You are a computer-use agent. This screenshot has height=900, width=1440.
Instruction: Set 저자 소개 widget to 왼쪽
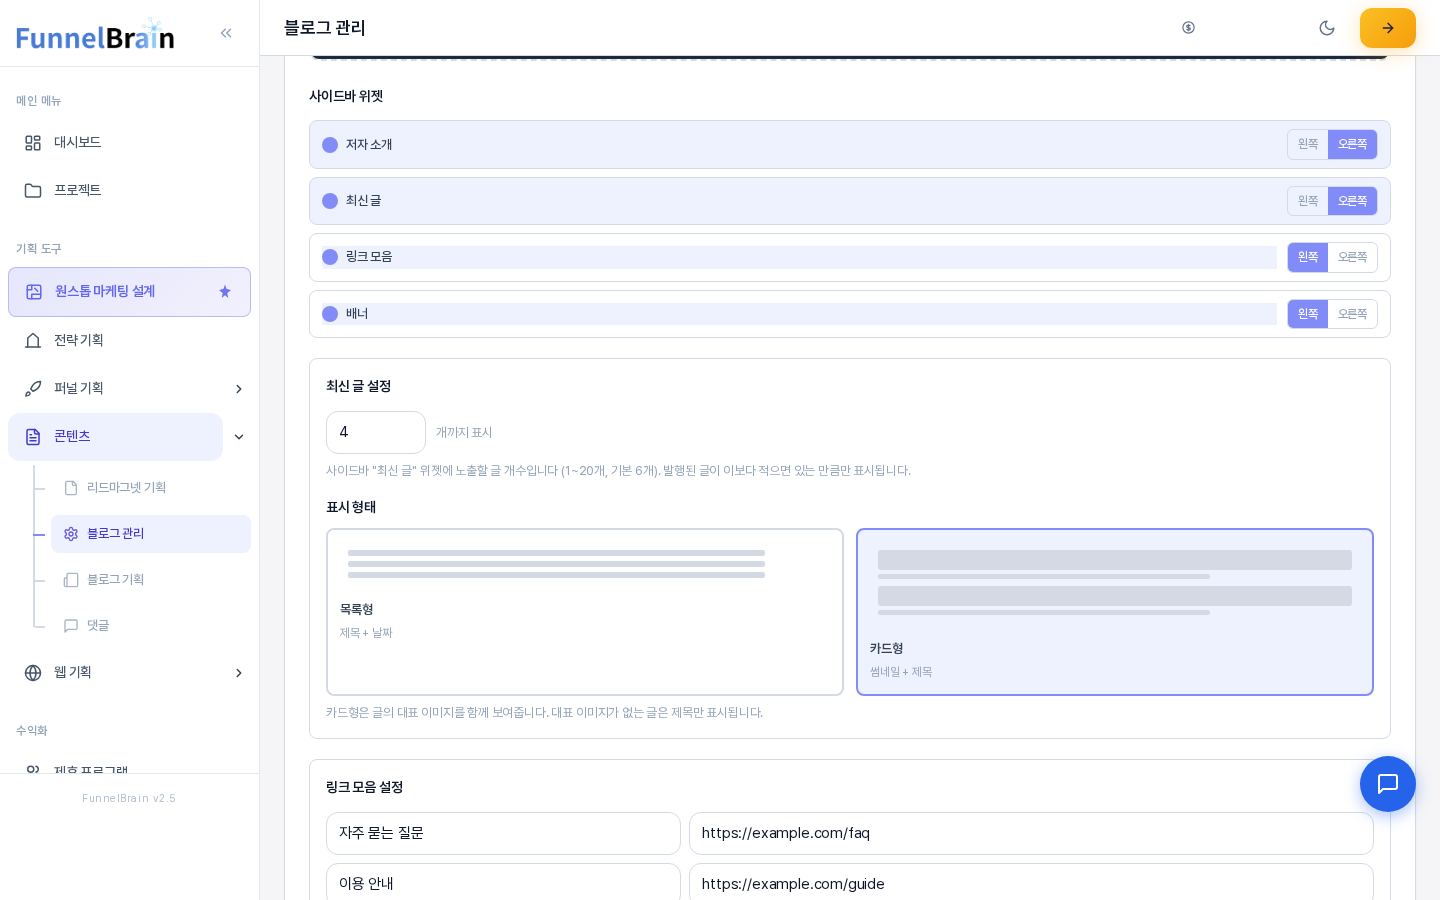pos(1308,144)
